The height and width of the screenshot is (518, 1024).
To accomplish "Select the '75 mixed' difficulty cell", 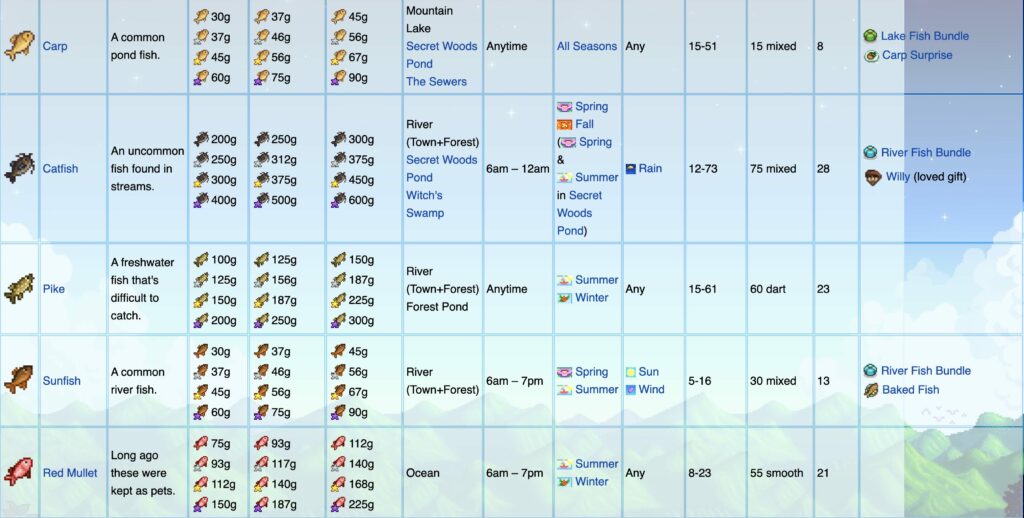I will [773, 169].
